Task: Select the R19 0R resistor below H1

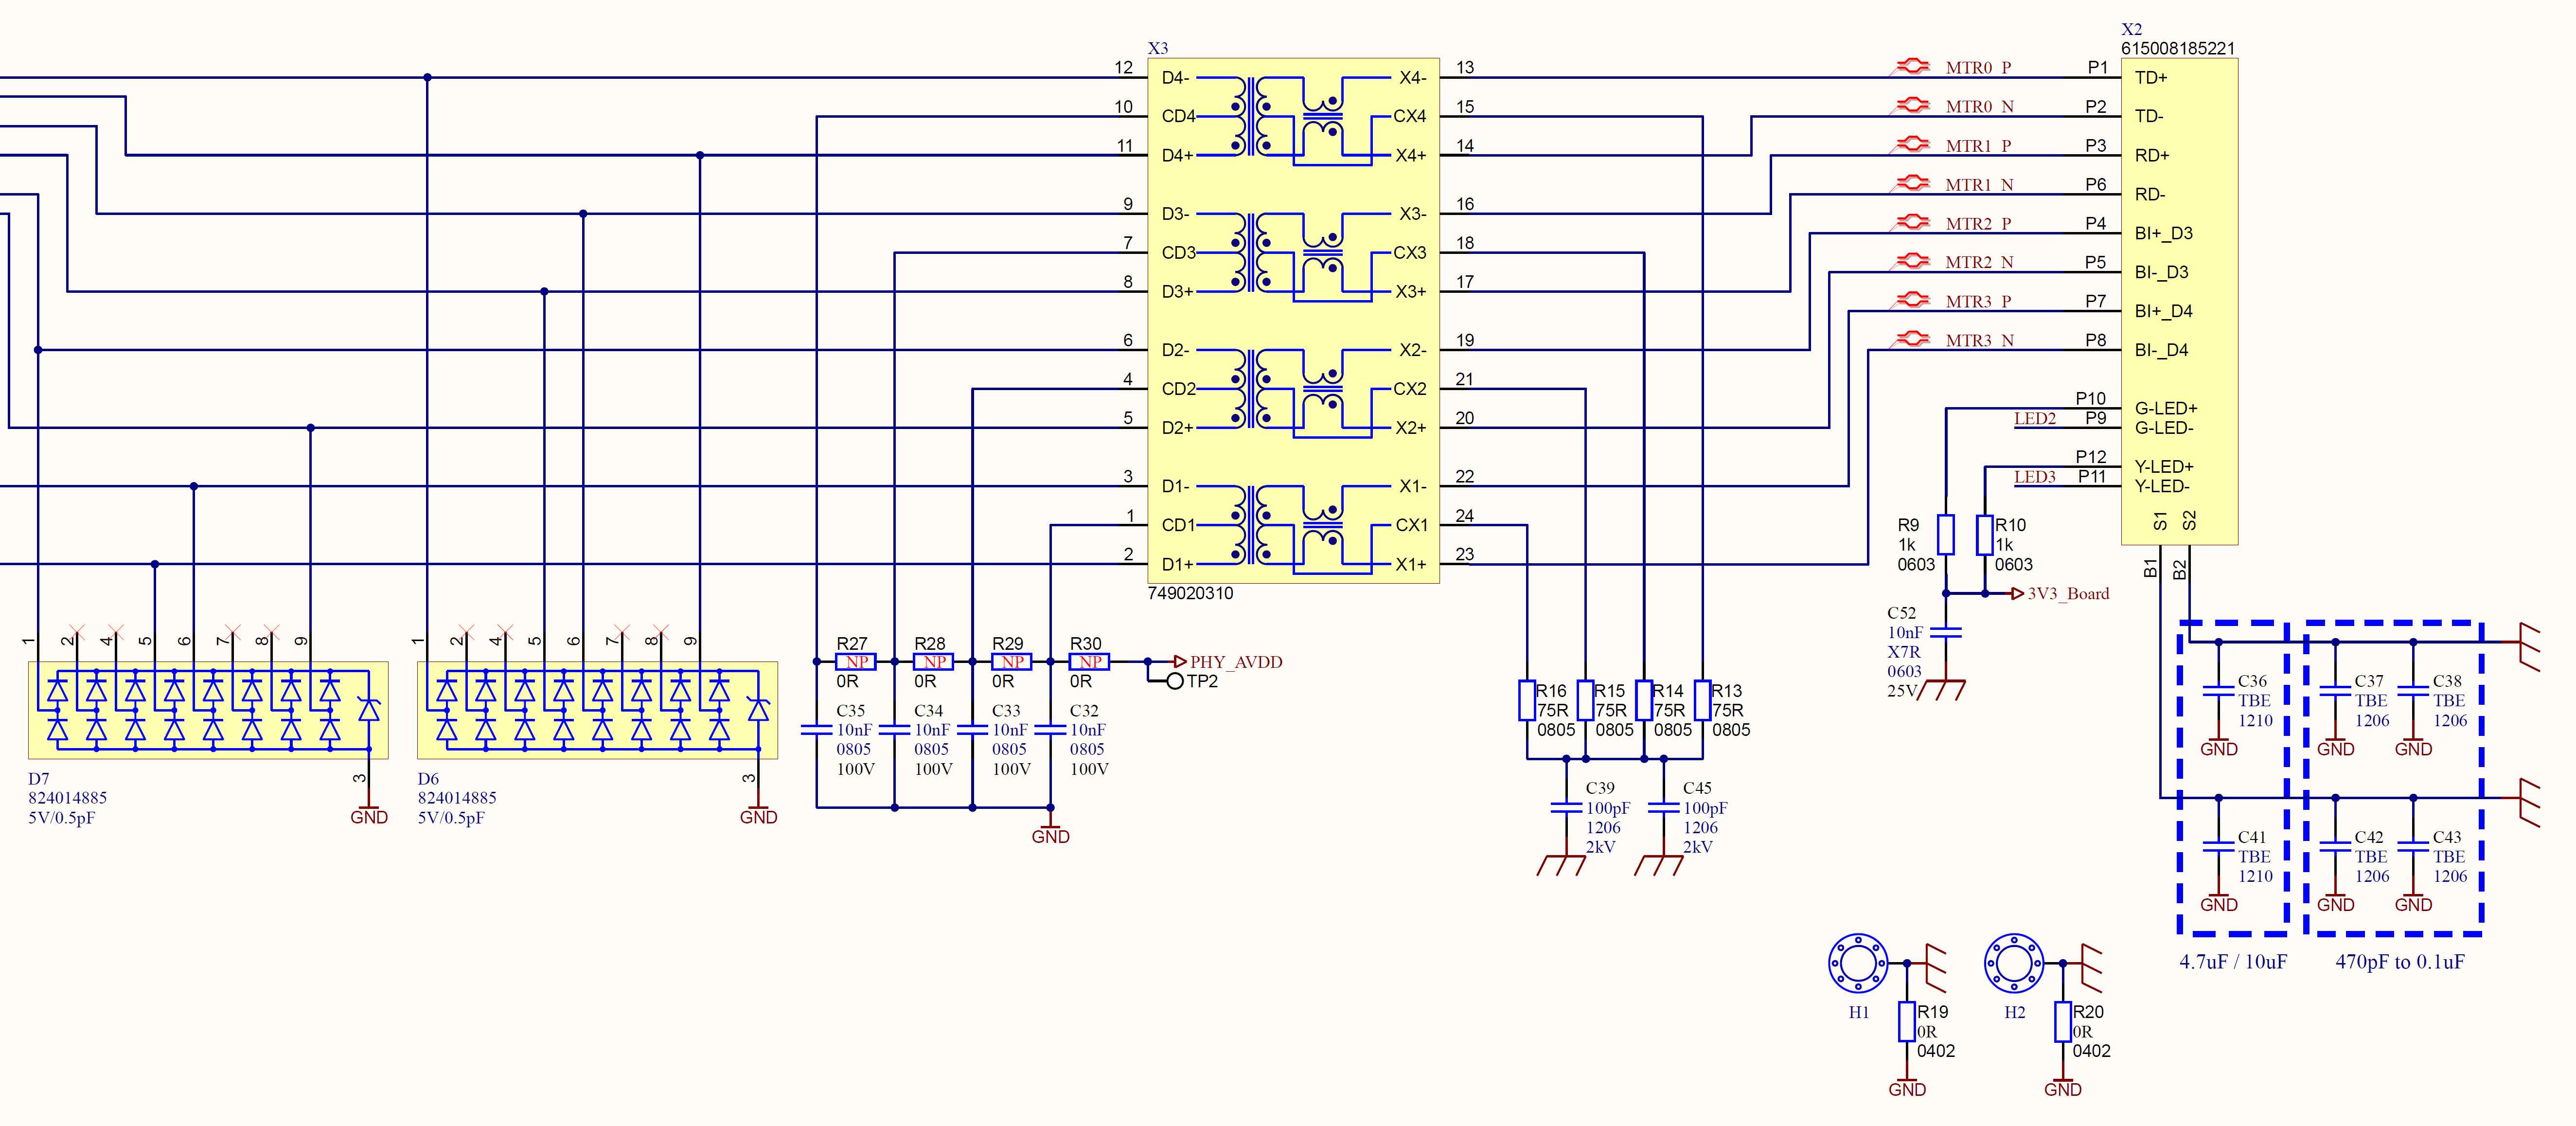Action: pos(1907,1022)
